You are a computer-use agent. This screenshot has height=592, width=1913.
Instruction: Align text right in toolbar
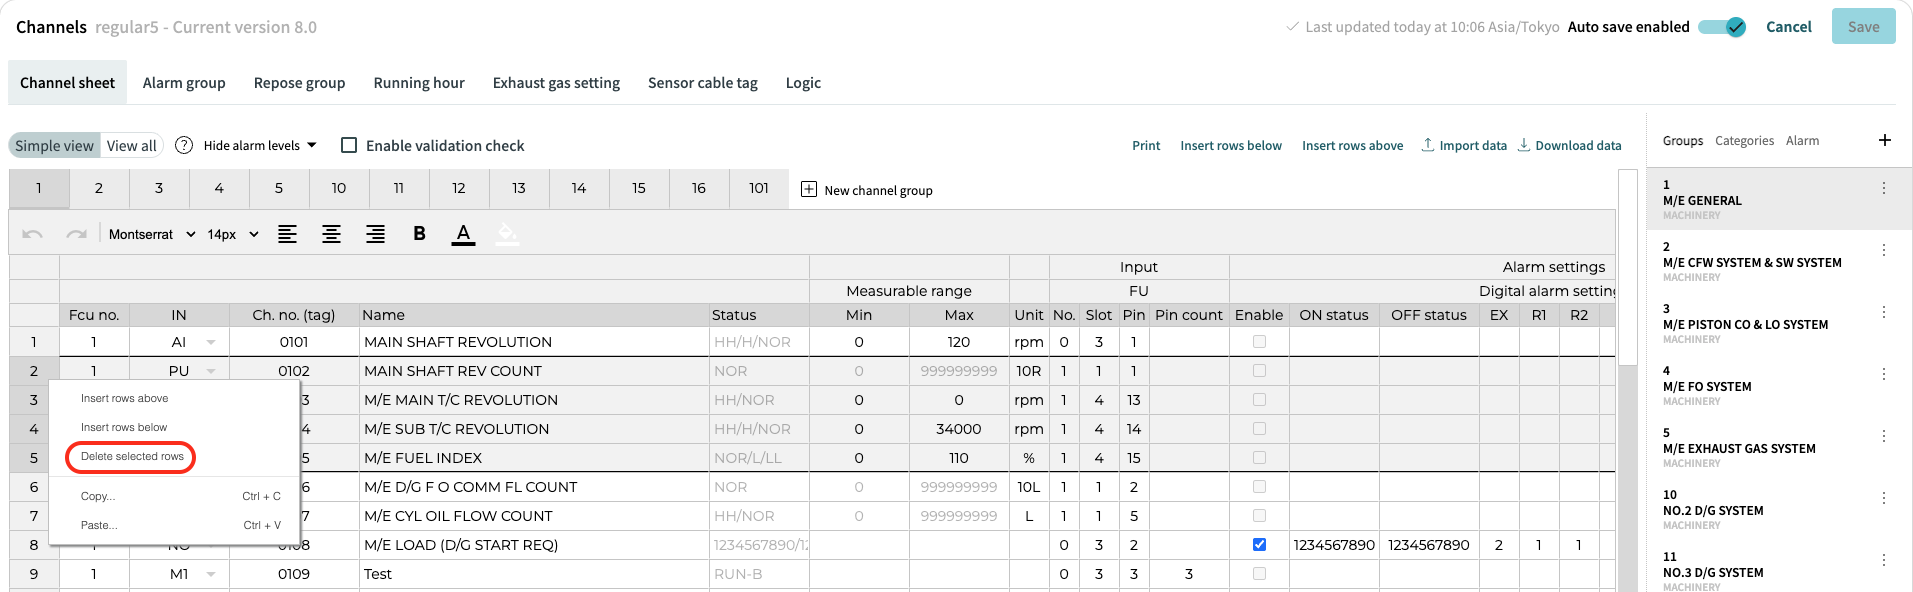pyautogui.click(x=375, y=234)
